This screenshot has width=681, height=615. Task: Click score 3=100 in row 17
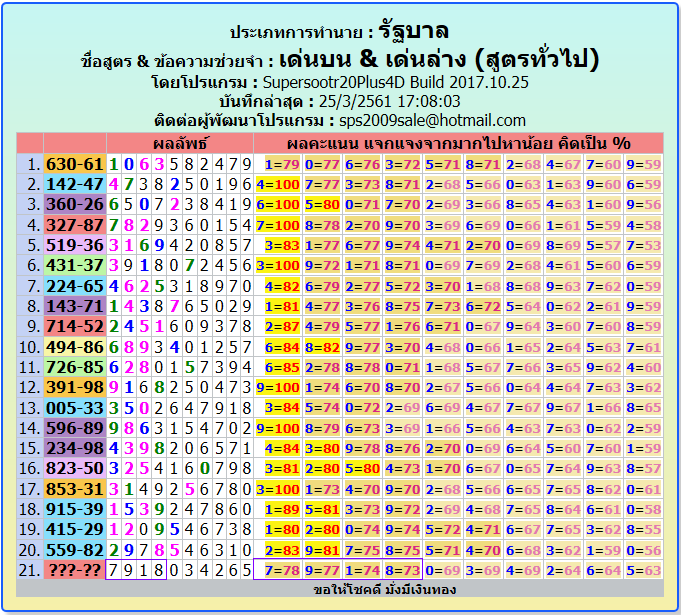pos(278,489)
